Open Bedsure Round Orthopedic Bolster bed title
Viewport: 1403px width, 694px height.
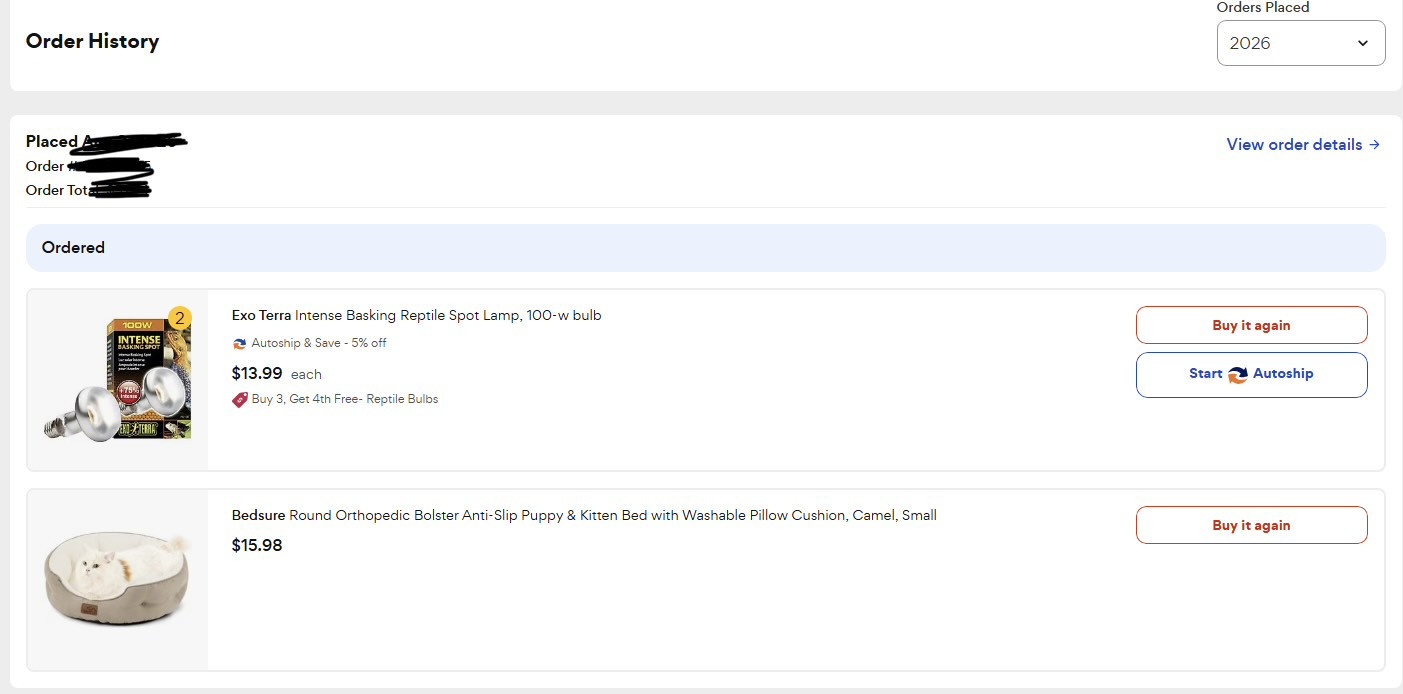coord(584,515)
